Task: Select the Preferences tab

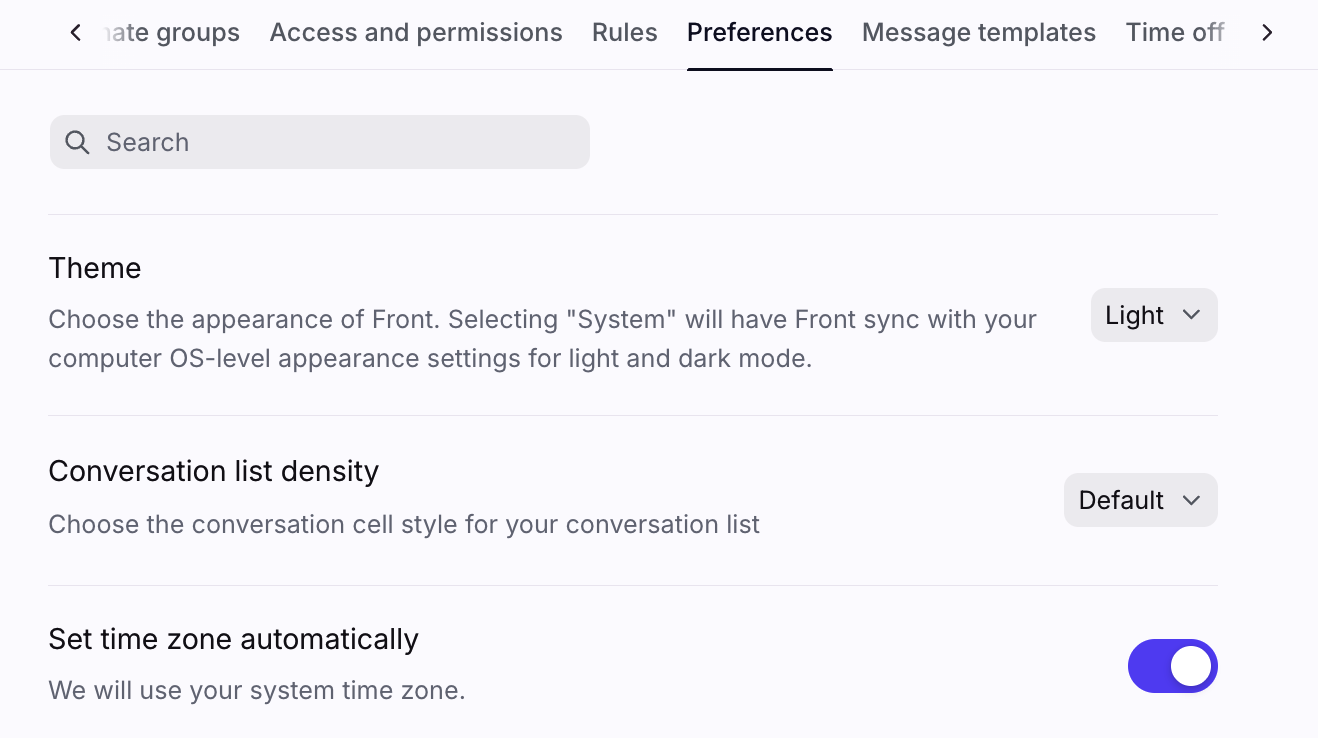Action: (759, 33)
